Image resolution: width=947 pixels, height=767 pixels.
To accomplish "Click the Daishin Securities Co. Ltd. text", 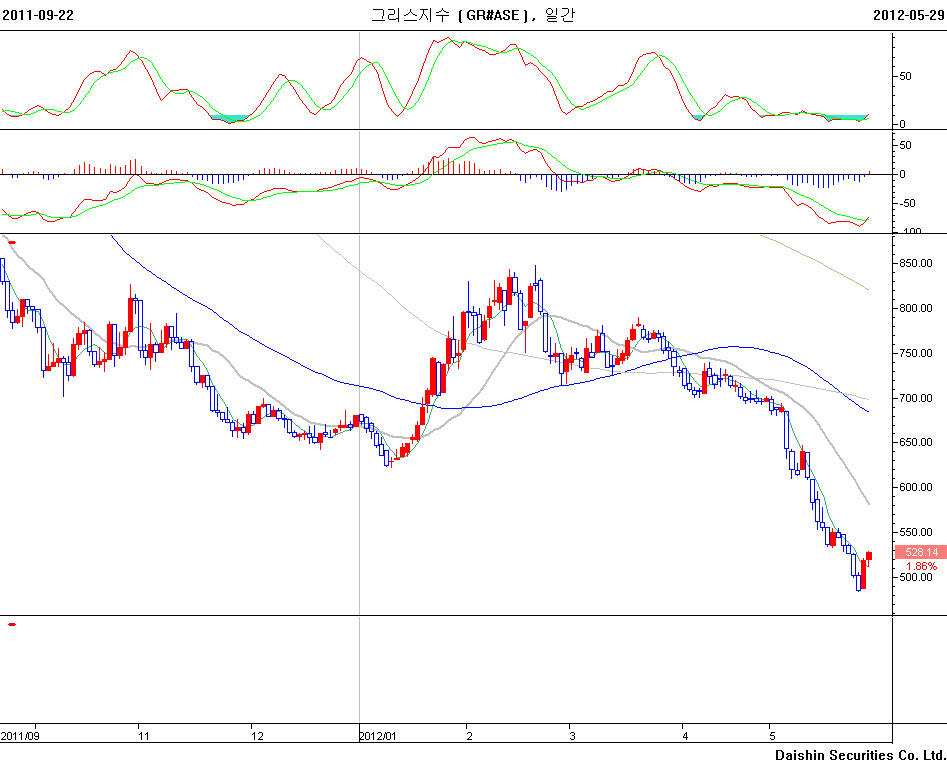I will (x=860, y=754).
